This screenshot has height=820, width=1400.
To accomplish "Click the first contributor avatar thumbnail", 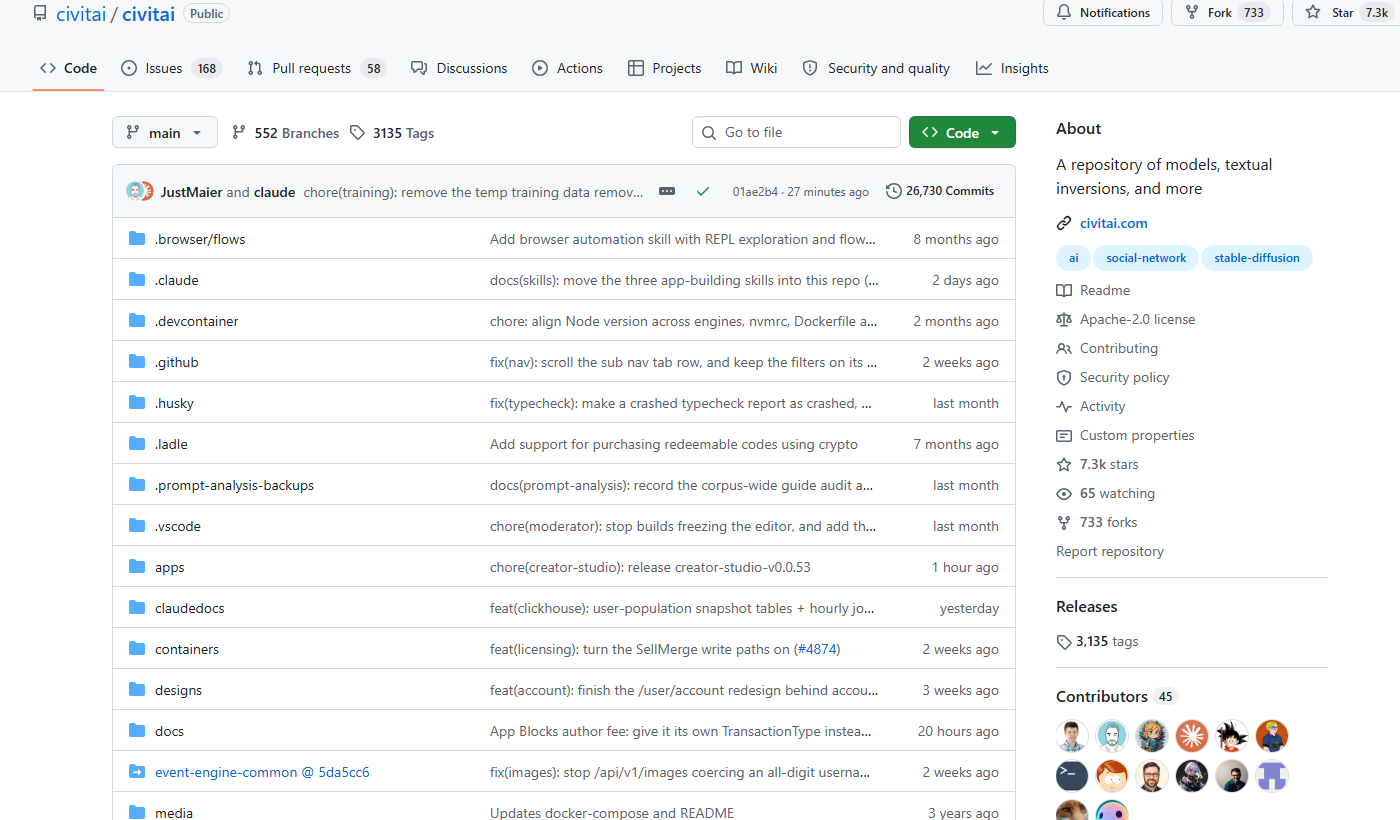I will pos(1072,736).
